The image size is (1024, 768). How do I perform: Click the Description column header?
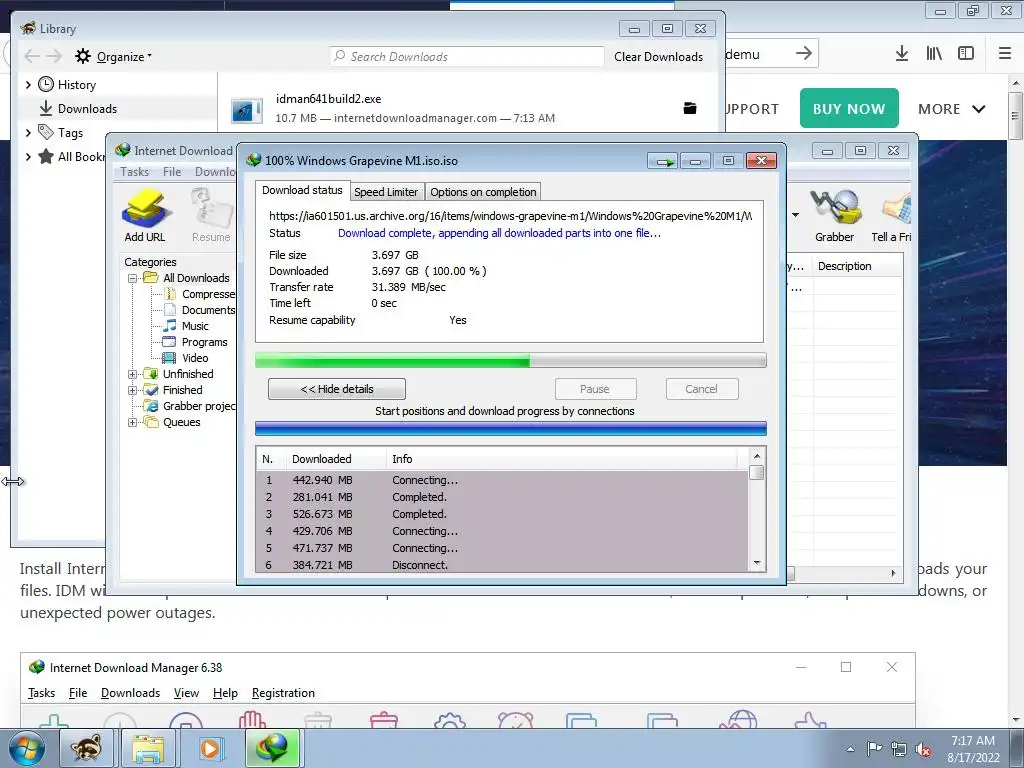coord(856,266)
